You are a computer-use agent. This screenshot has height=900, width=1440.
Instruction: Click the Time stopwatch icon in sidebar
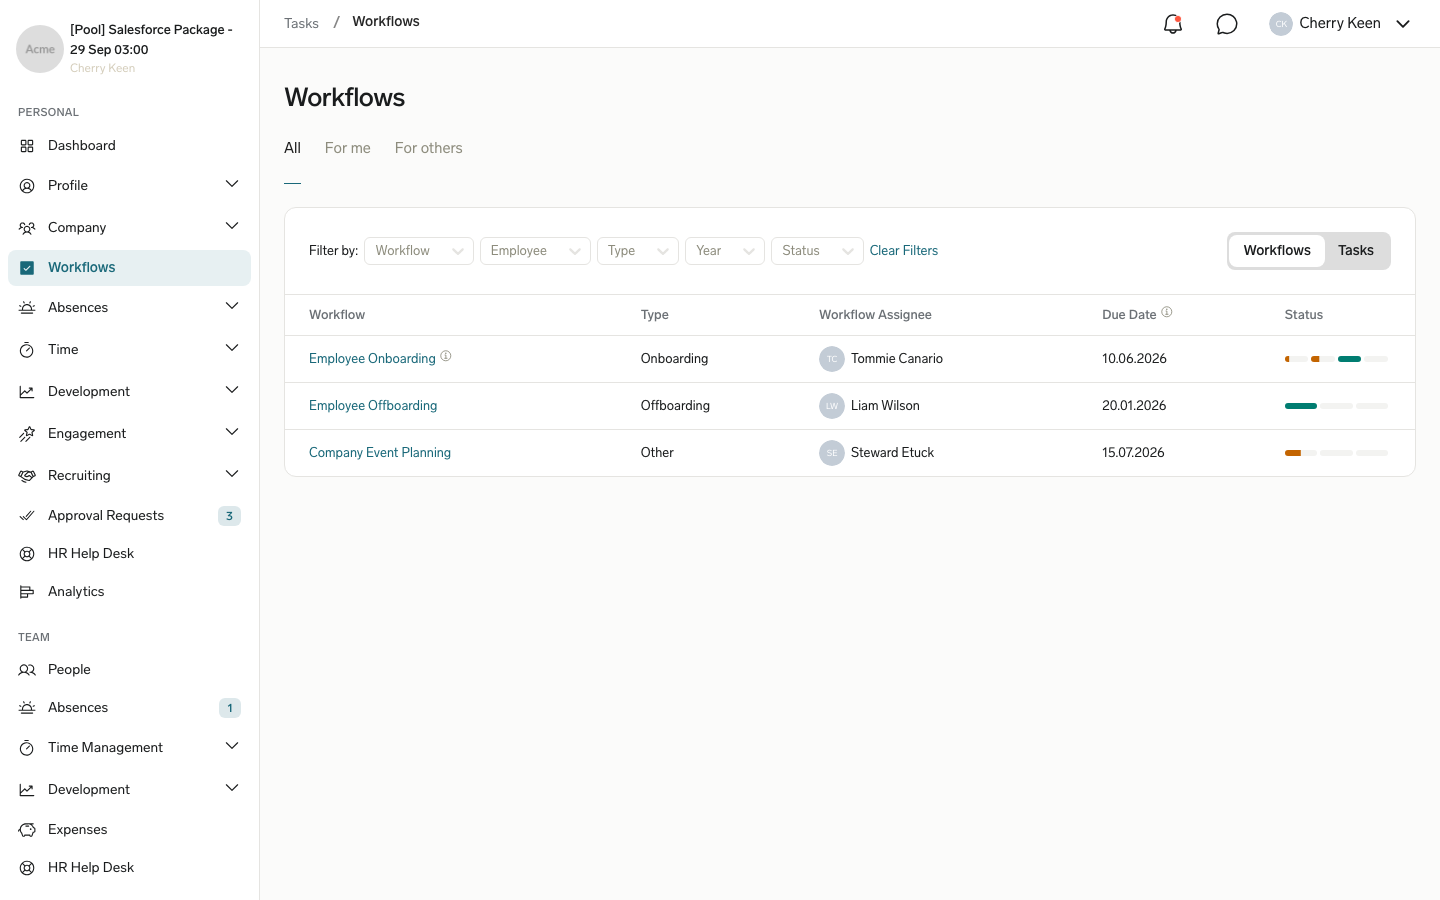[x=27, y=350]
